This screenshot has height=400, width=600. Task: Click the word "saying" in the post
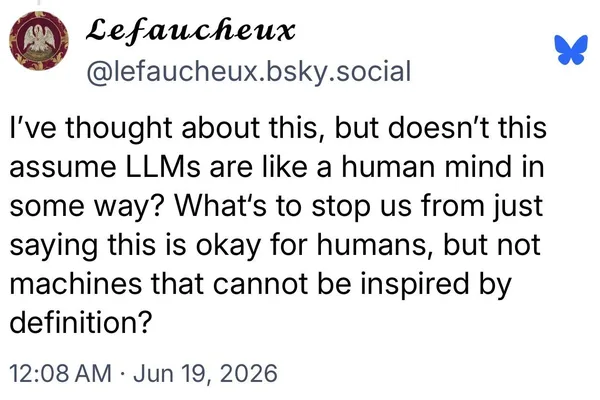pos(54,246)
